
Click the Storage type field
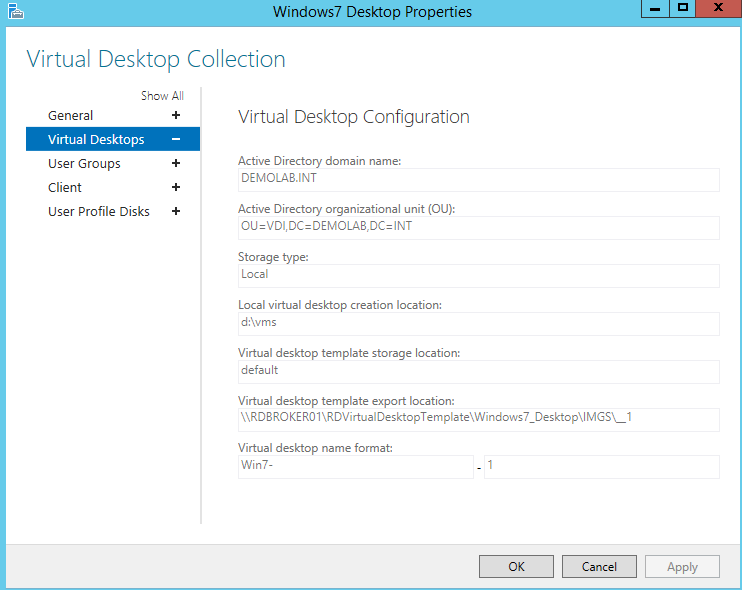478,275
